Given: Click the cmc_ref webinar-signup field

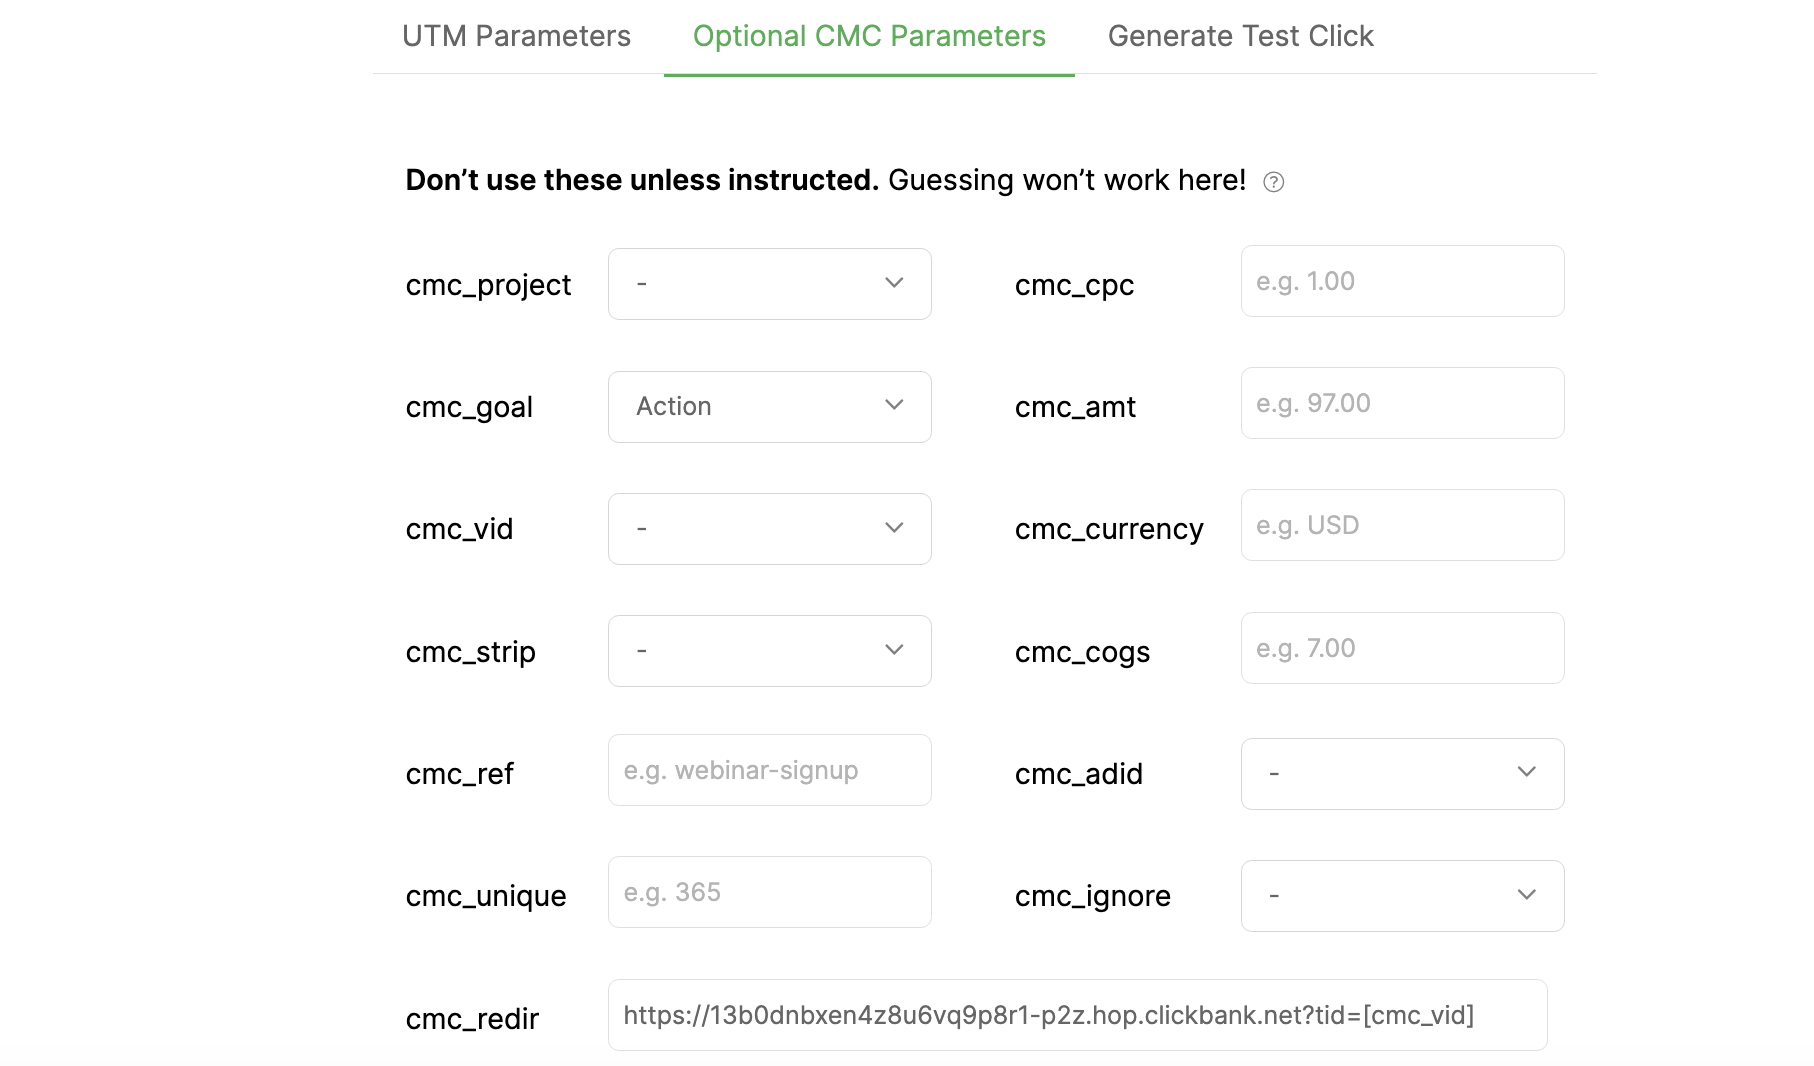Looking at the screenshot, I should 769,770.
